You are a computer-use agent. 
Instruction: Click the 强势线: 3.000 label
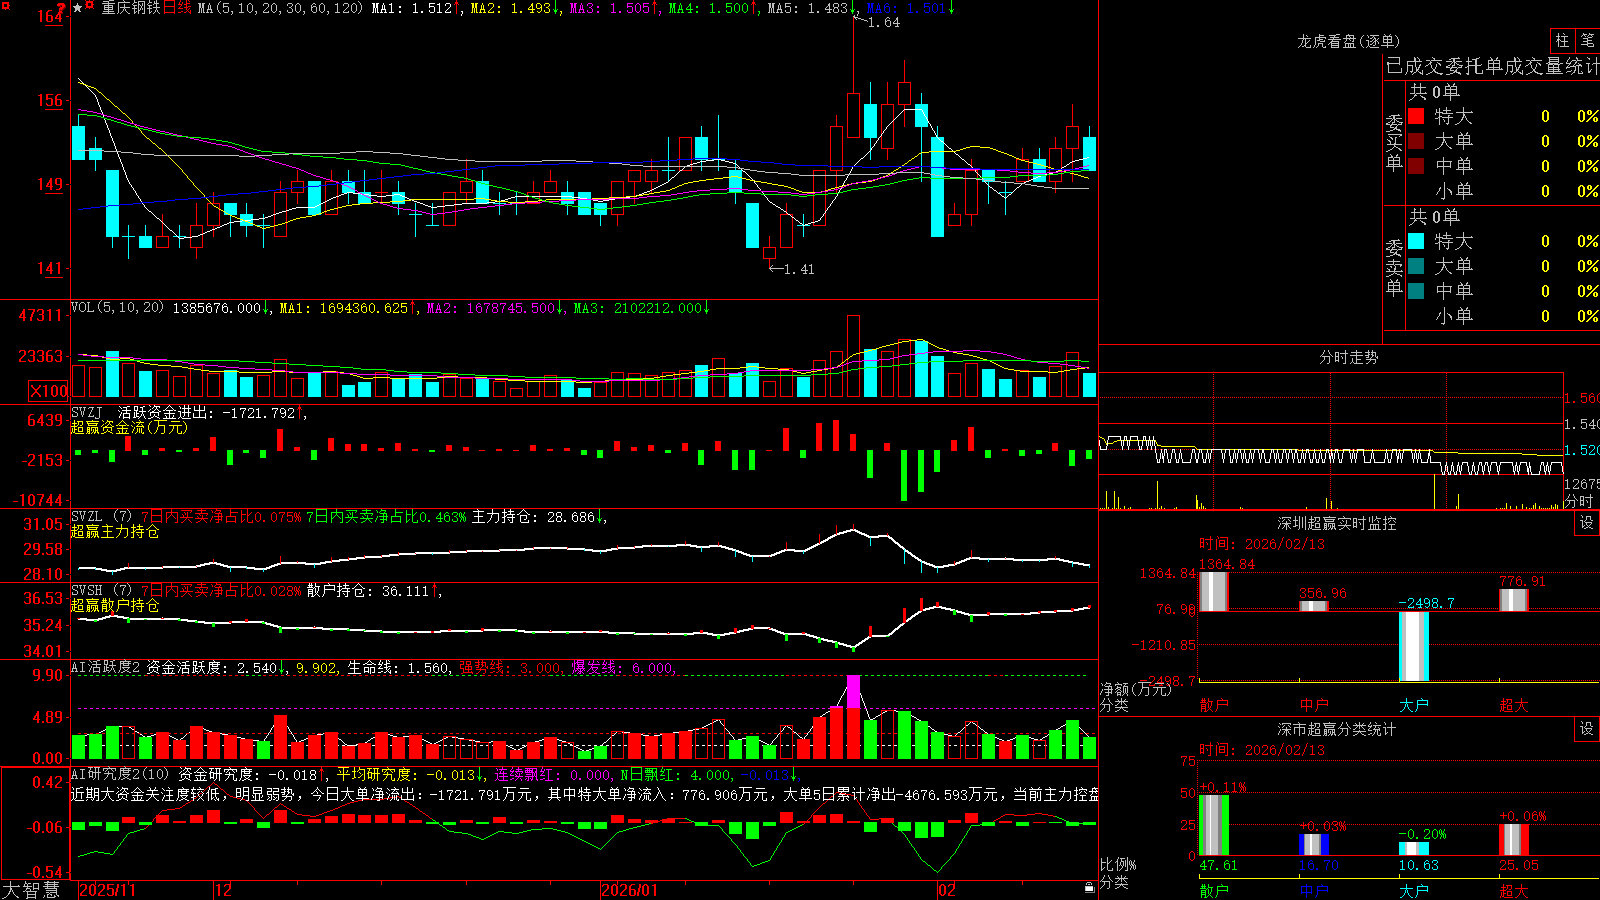point(510,667)
